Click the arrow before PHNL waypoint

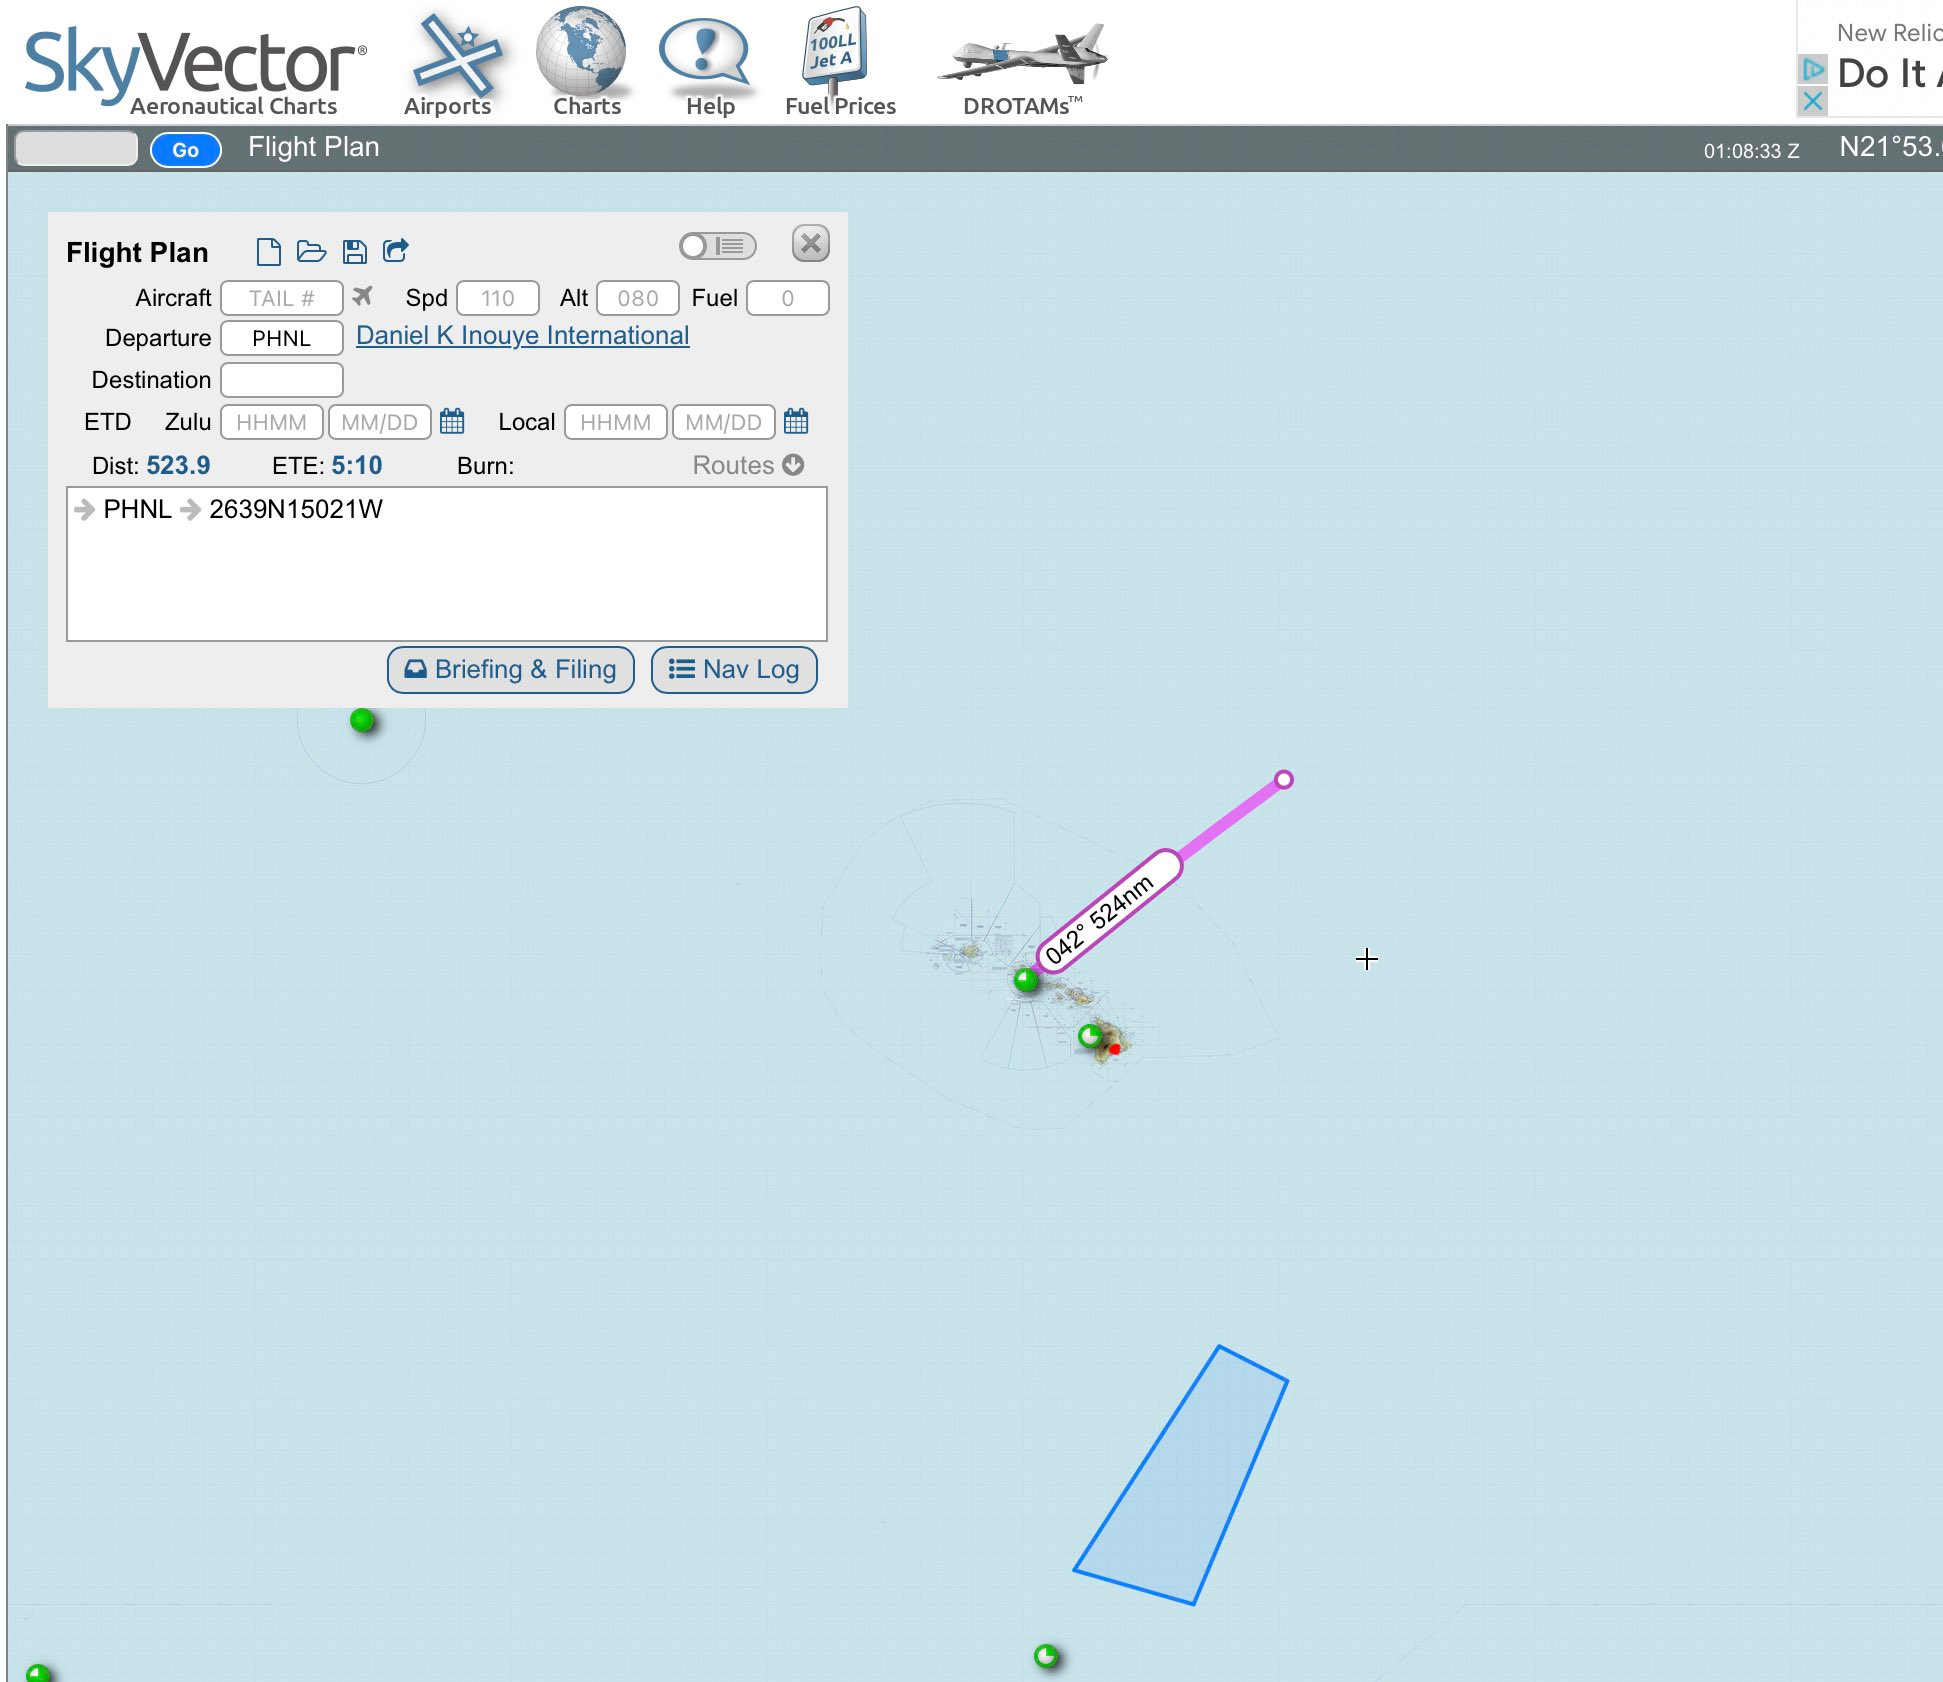coord(85,509)
